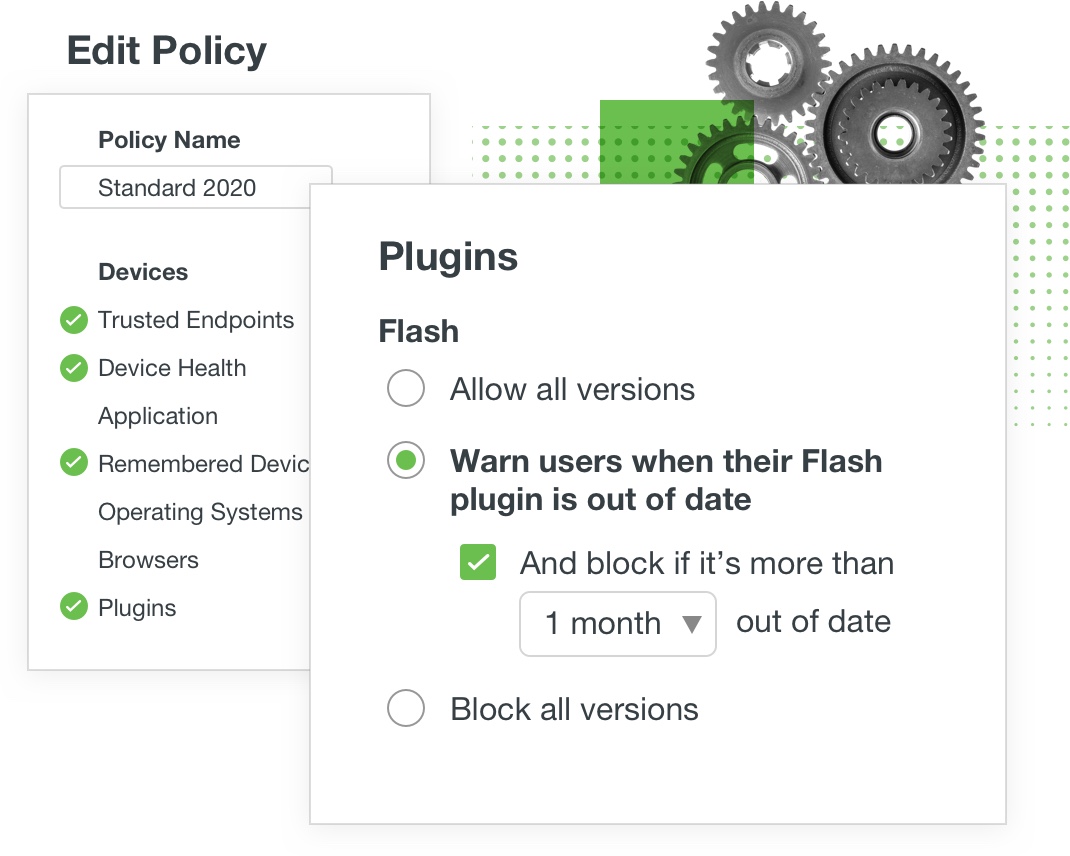Open the Trusted Endpoints policy section
This screenshot has width=1070, height=856.
pyautogui.click(x=196, y=321)
